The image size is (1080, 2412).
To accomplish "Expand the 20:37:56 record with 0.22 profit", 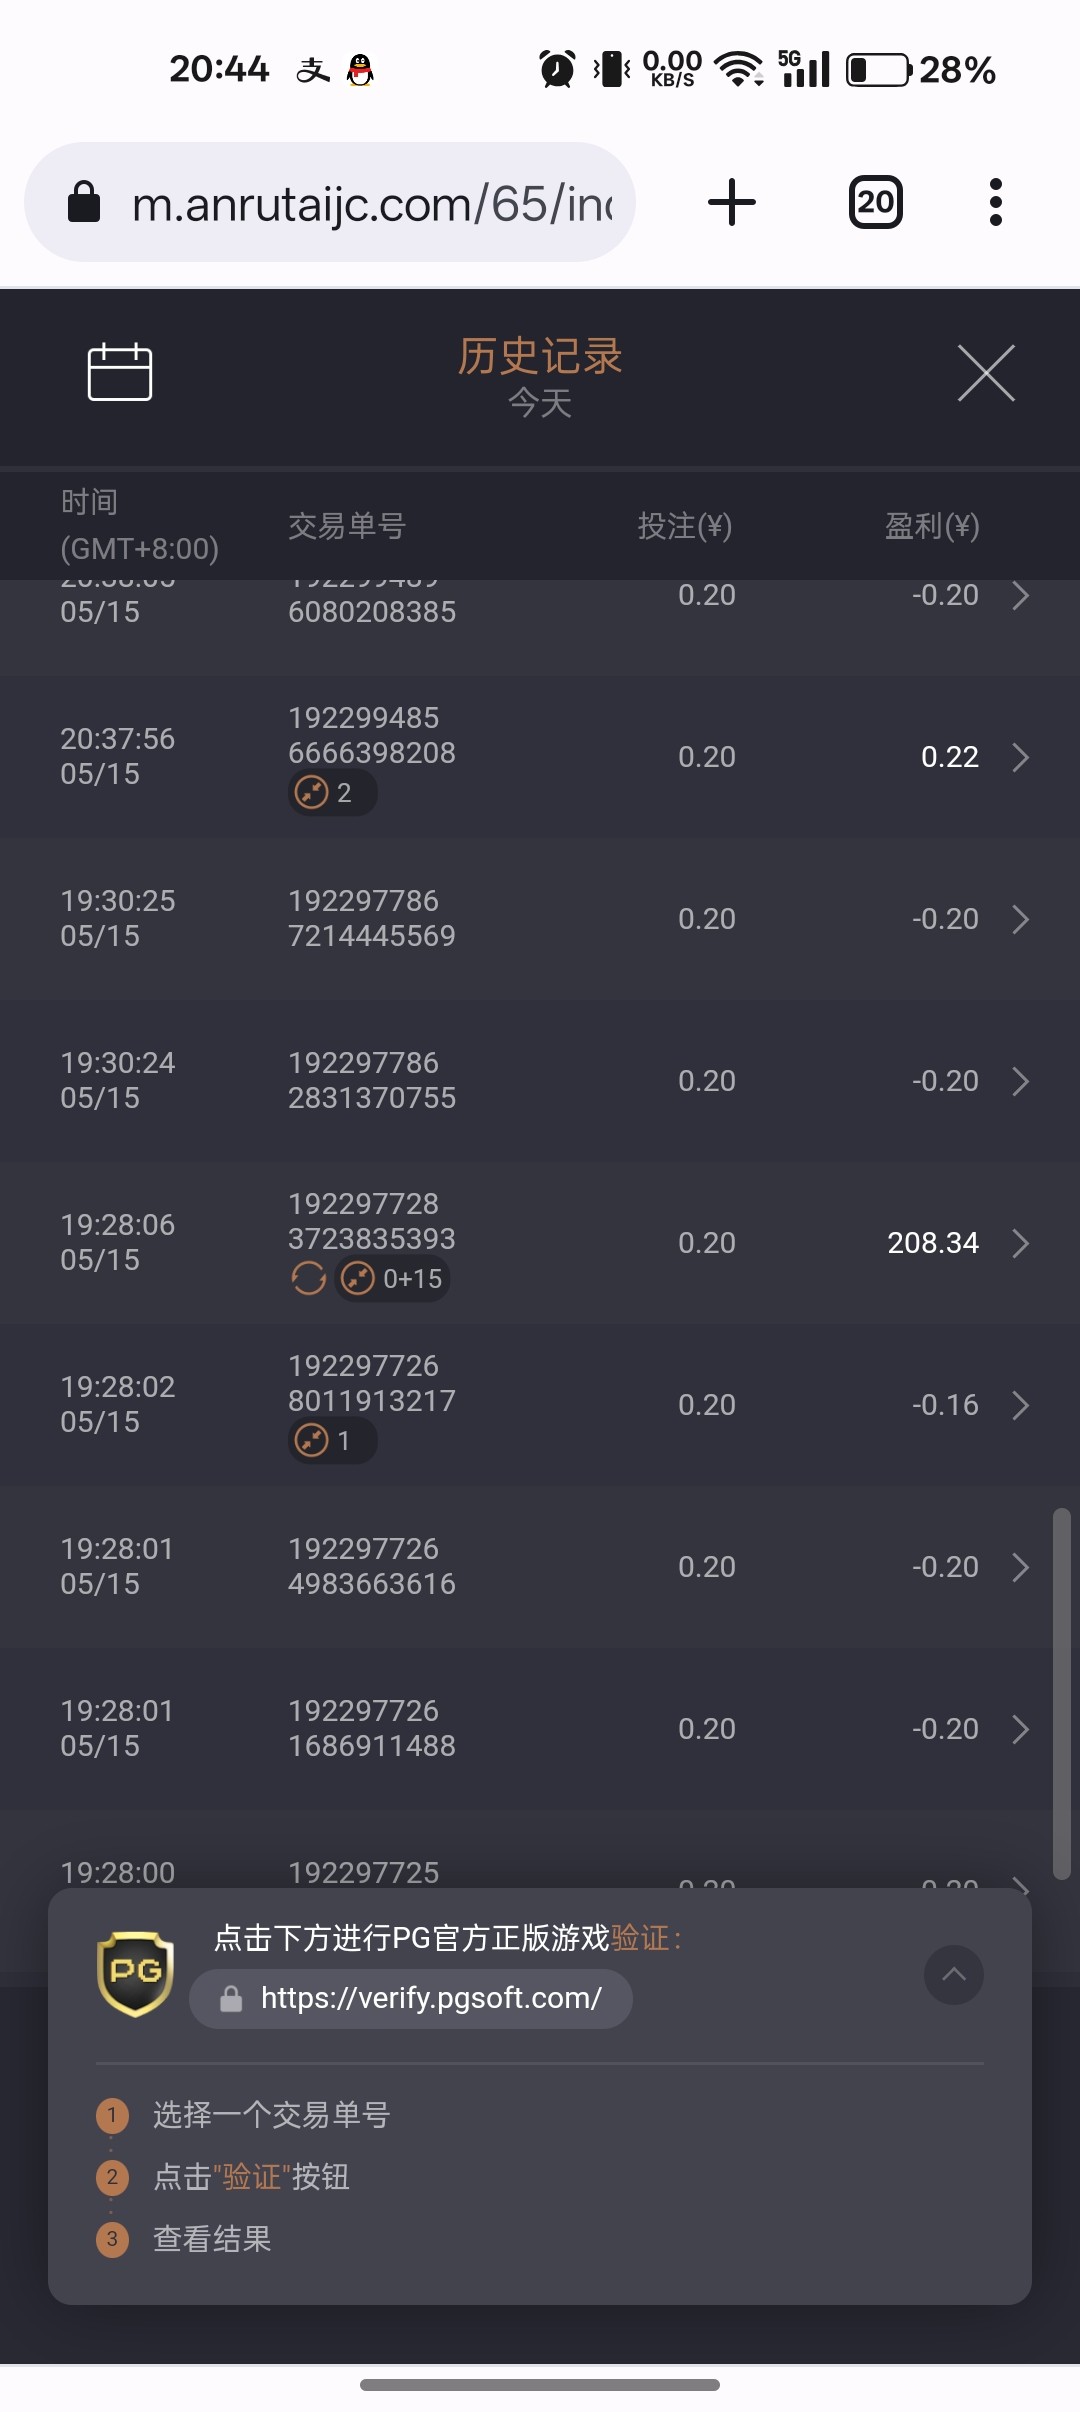I will point(1020,757).
